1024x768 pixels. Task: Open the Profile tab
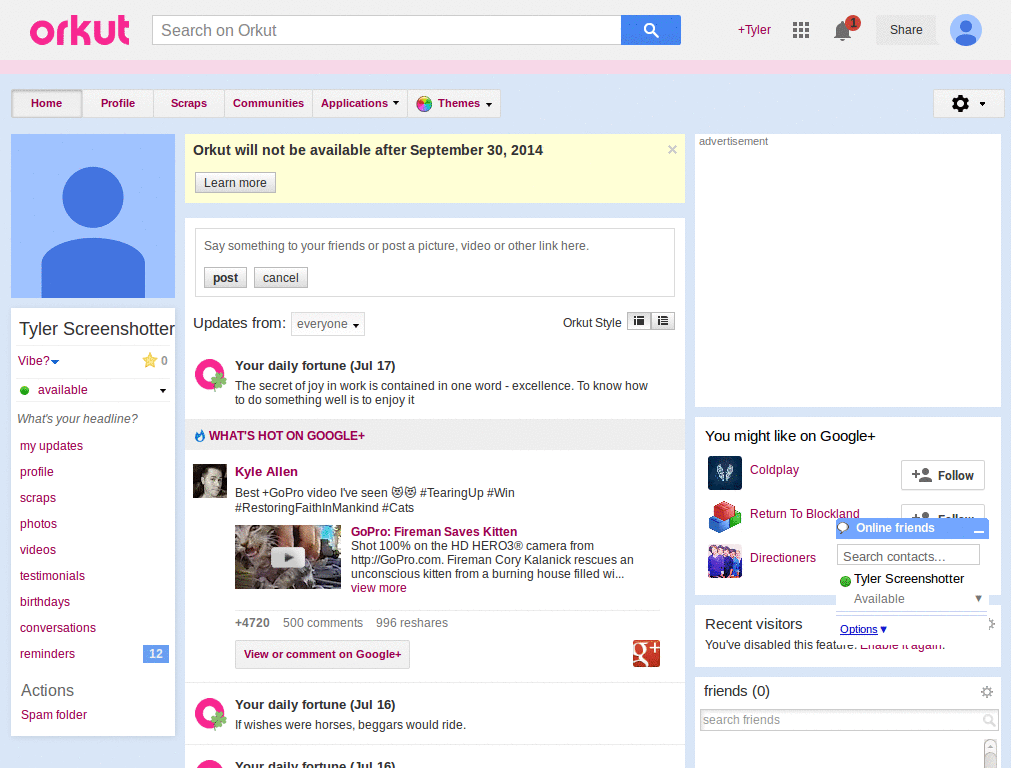click(118, 103)
